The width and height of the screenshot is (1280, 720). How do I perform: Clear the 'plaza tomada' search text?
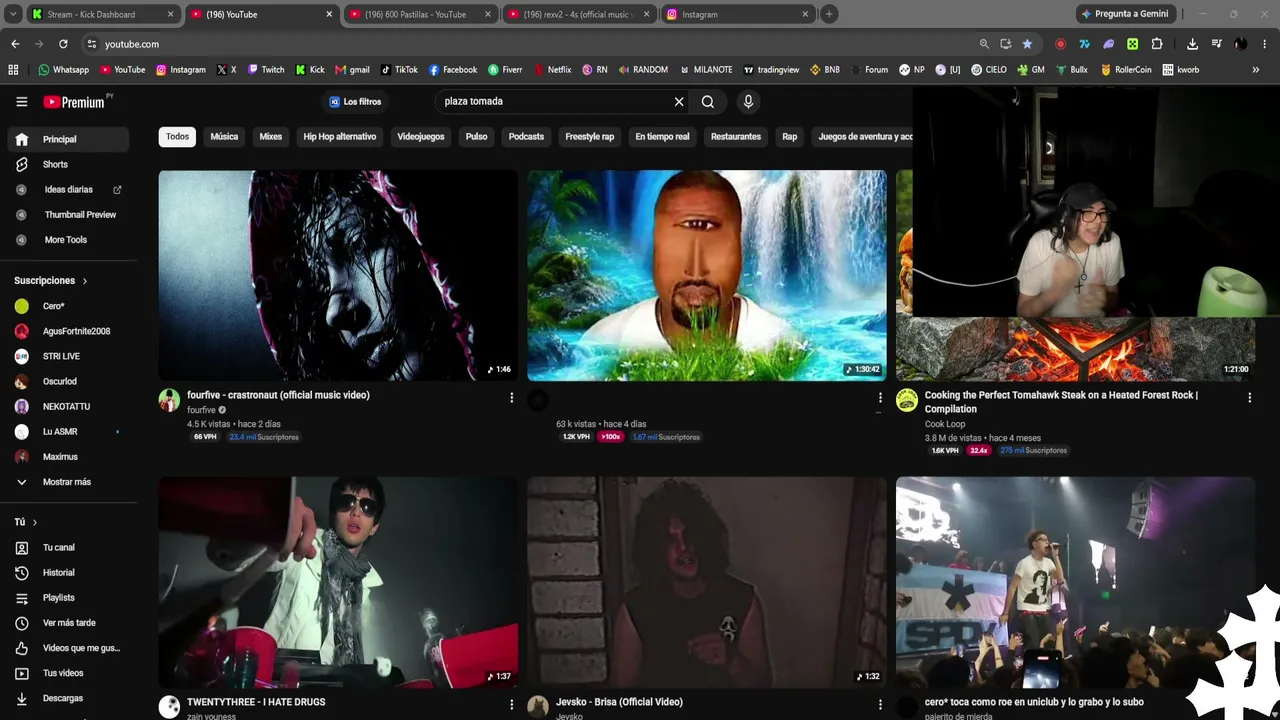coord(679,101)
